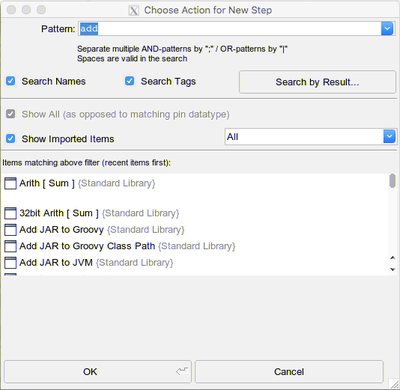Viewport: 400px width, 390px height.
Task: Click the icon beside Add JAR to JVM
Action: (x=10, y=263)
